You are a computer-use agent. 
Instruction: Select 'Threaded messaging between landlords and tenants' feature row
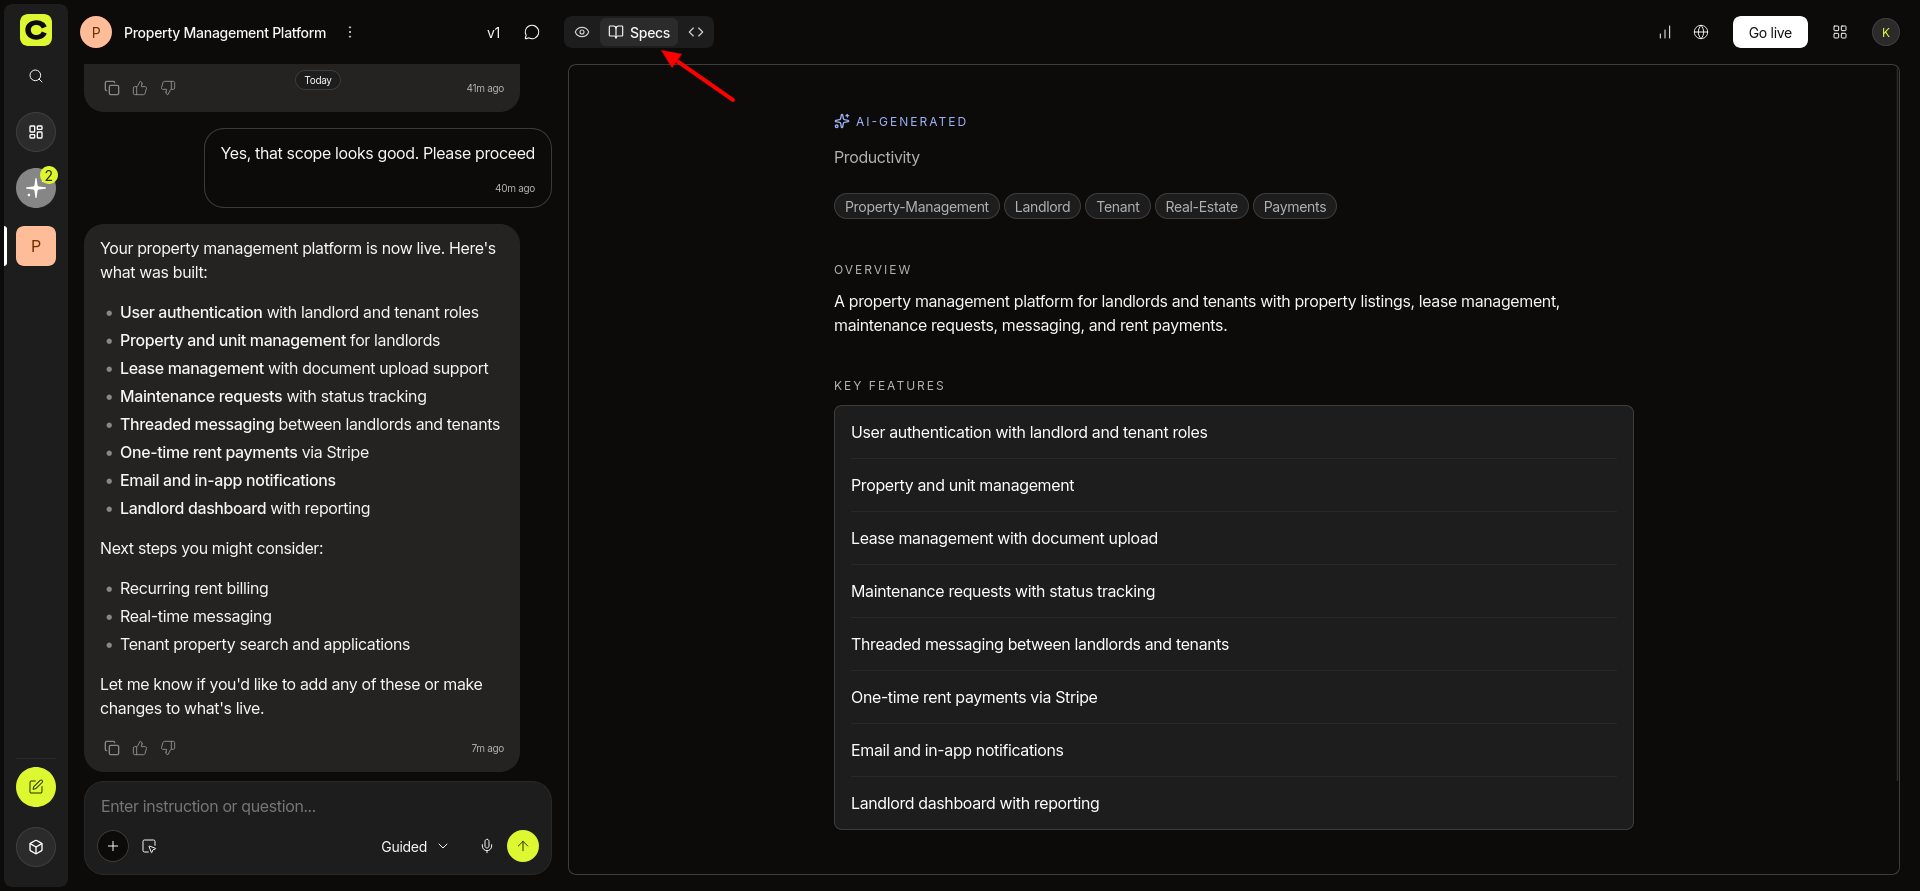[x=1233, y=644]
